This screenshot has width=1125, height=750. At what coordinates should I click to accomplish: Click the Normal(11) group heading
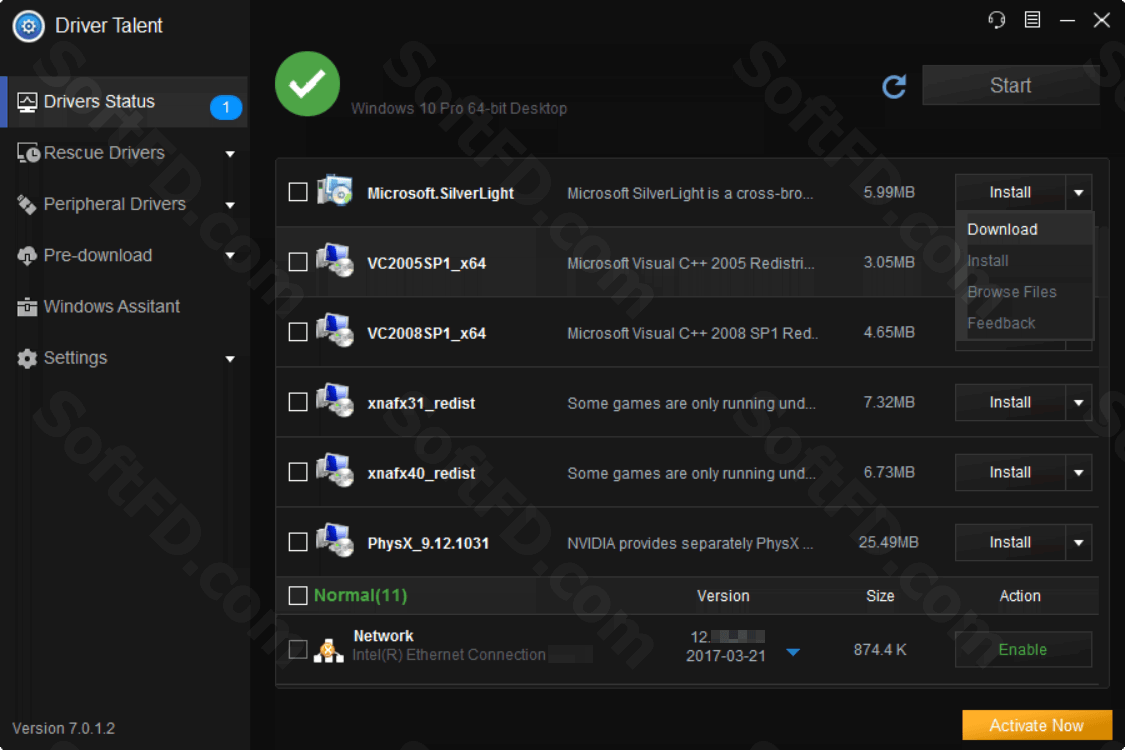(x=360, y=596)
